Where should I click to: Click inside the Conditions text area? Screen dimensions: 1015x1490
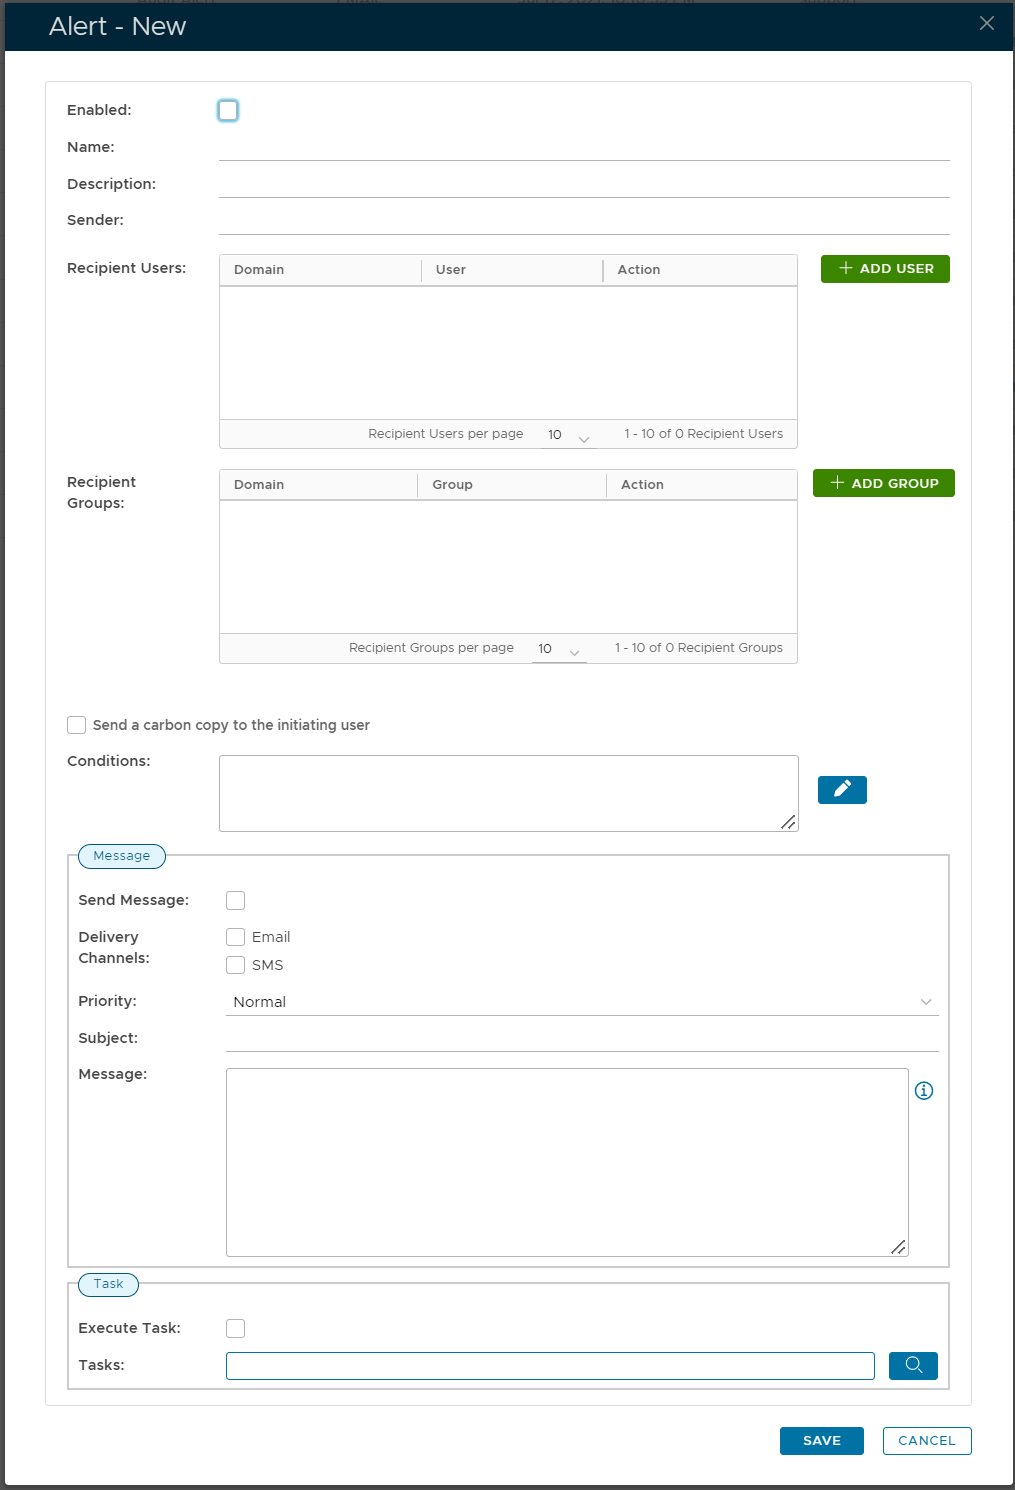click(x=508, y=793)
